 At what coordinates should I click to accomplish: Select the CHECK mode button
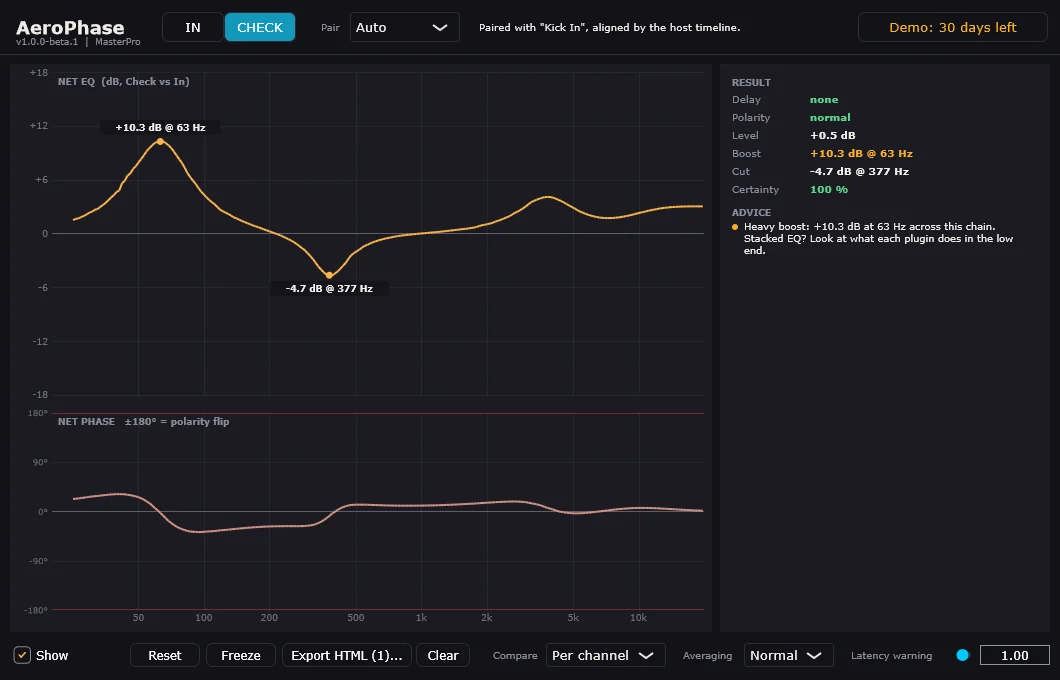260,27
